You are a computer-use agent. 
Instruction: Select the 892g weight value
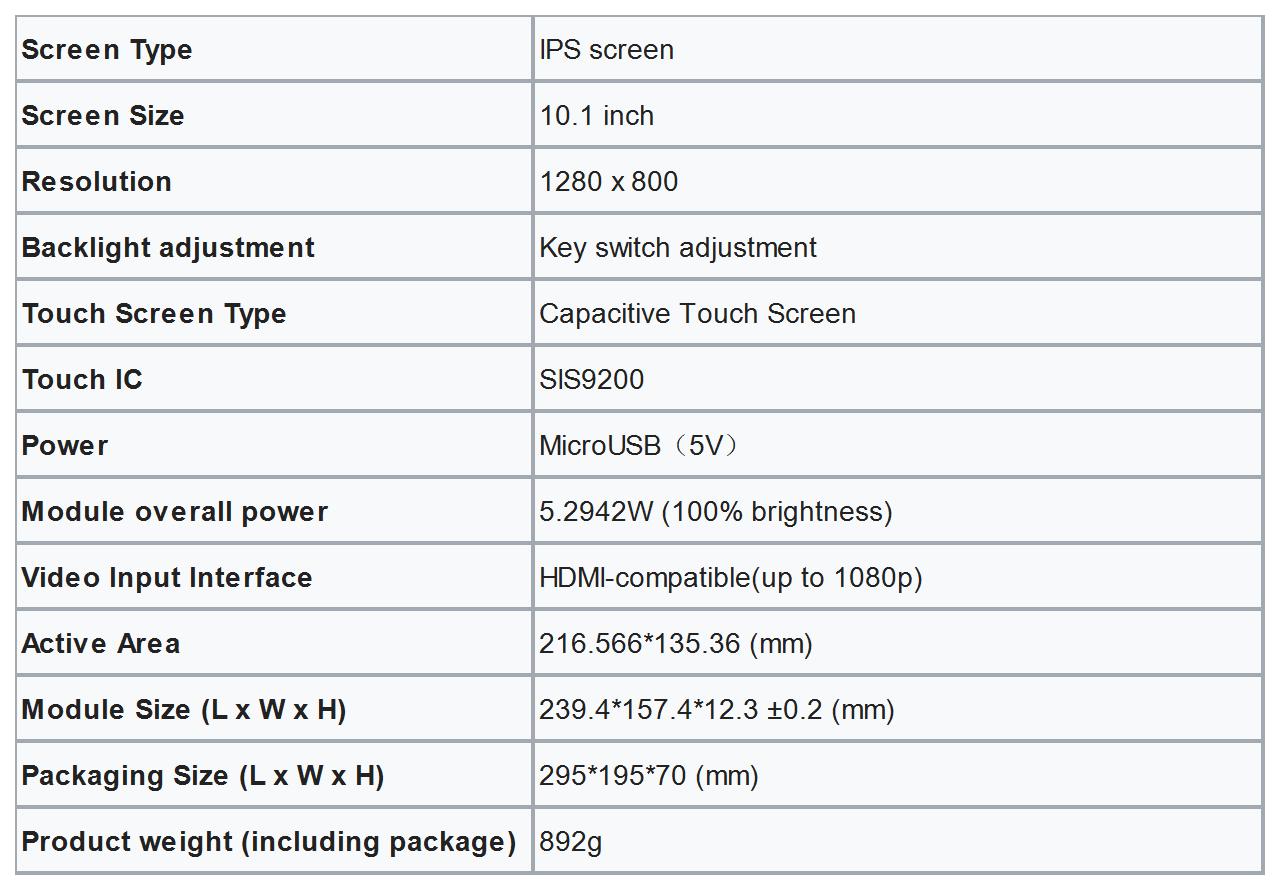[x=571, y=842]
